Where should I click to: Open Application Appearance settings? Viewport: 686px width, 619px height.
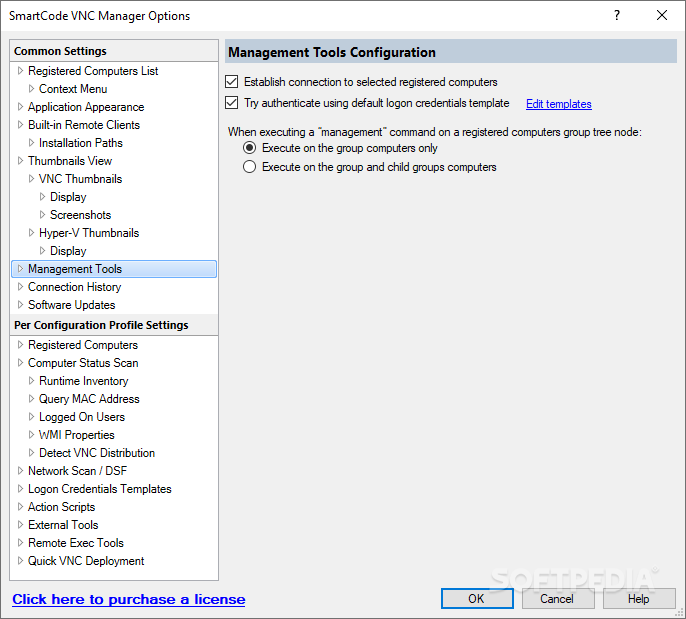pos(86,107)
